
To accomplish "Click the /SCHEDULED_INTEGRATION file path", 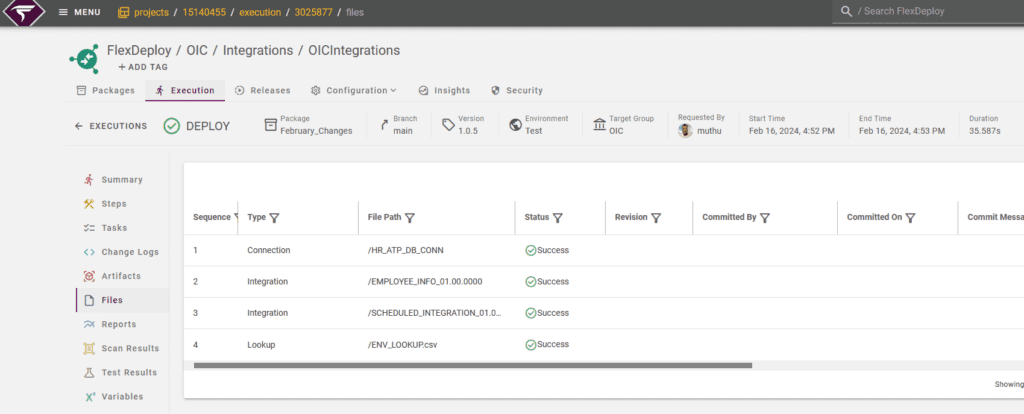I will (x=435, y=313).
